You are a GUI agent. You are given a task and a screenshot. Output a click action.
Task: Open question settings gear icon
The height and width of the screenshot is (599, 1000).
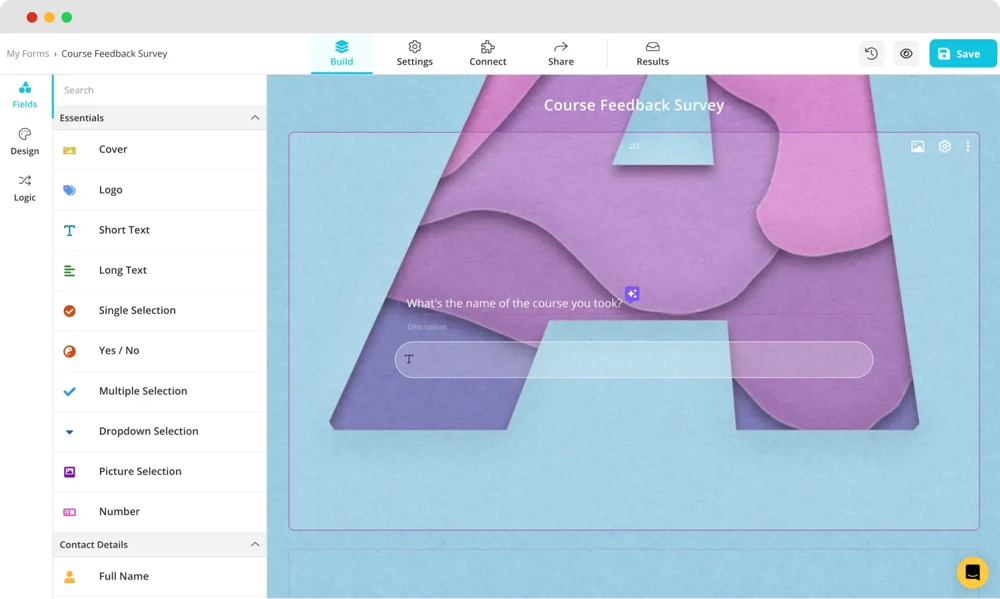tap(944, 147)
